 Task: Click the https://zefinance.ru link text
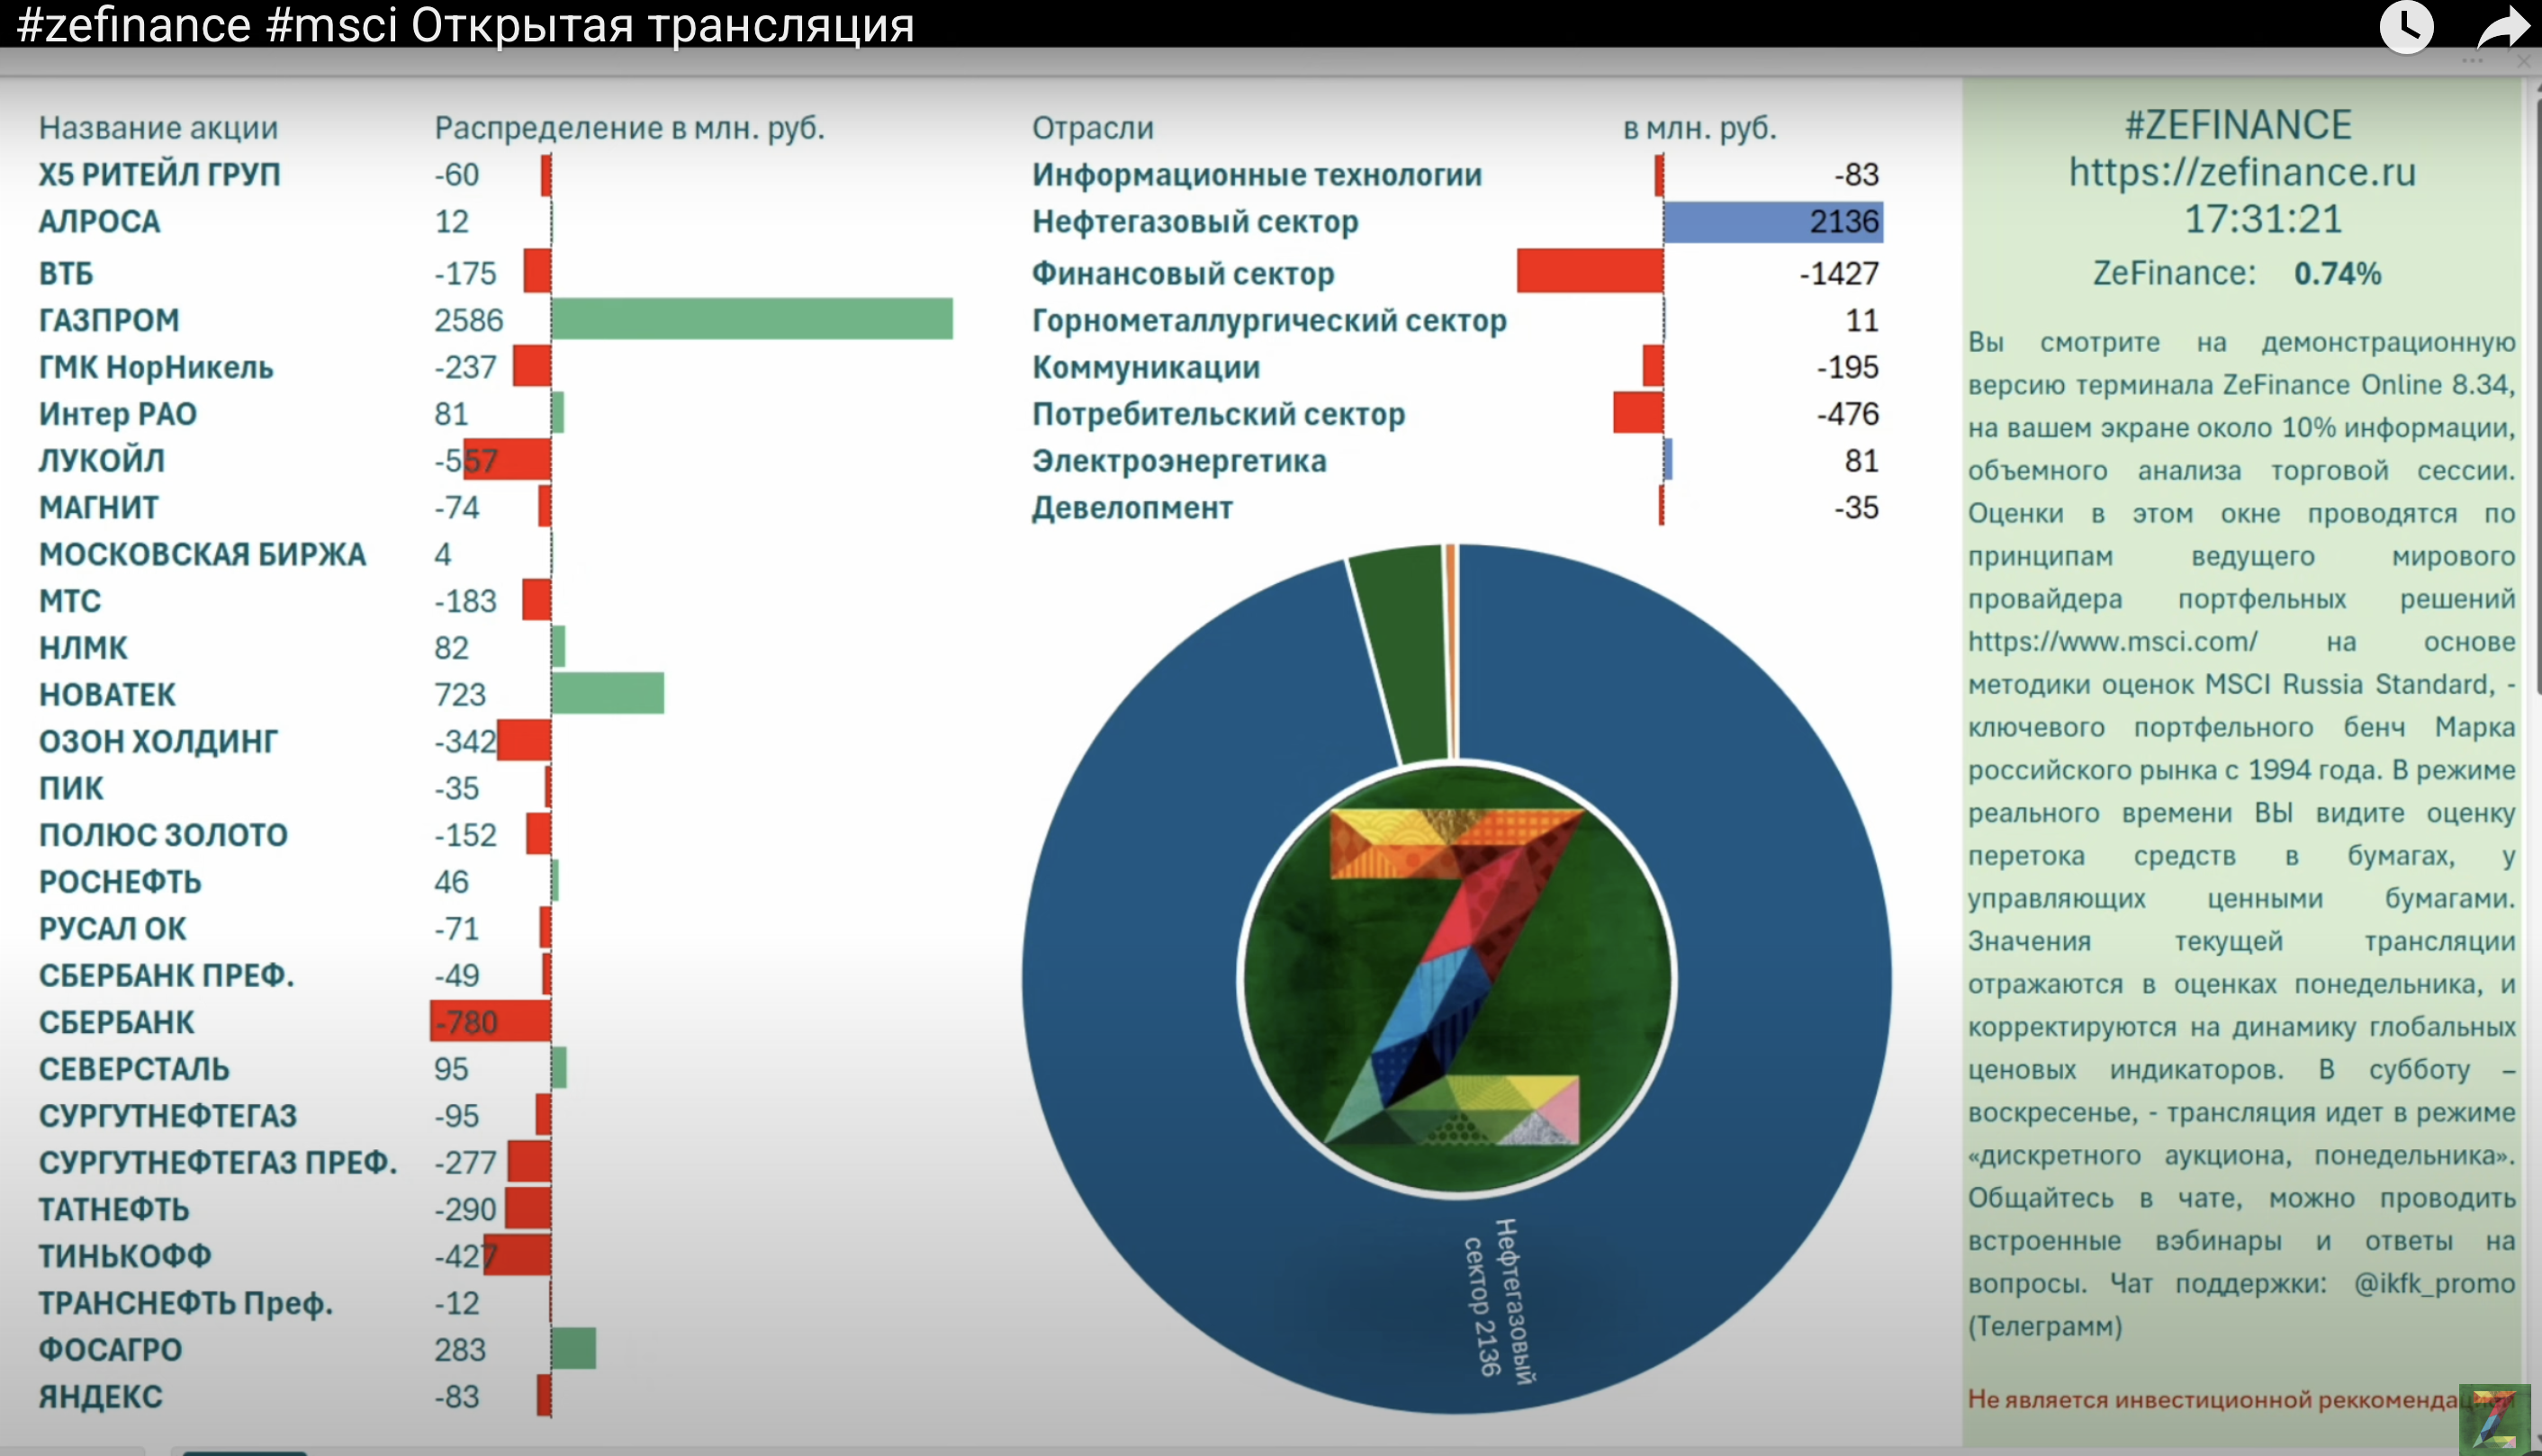(x=2242, y=172)
